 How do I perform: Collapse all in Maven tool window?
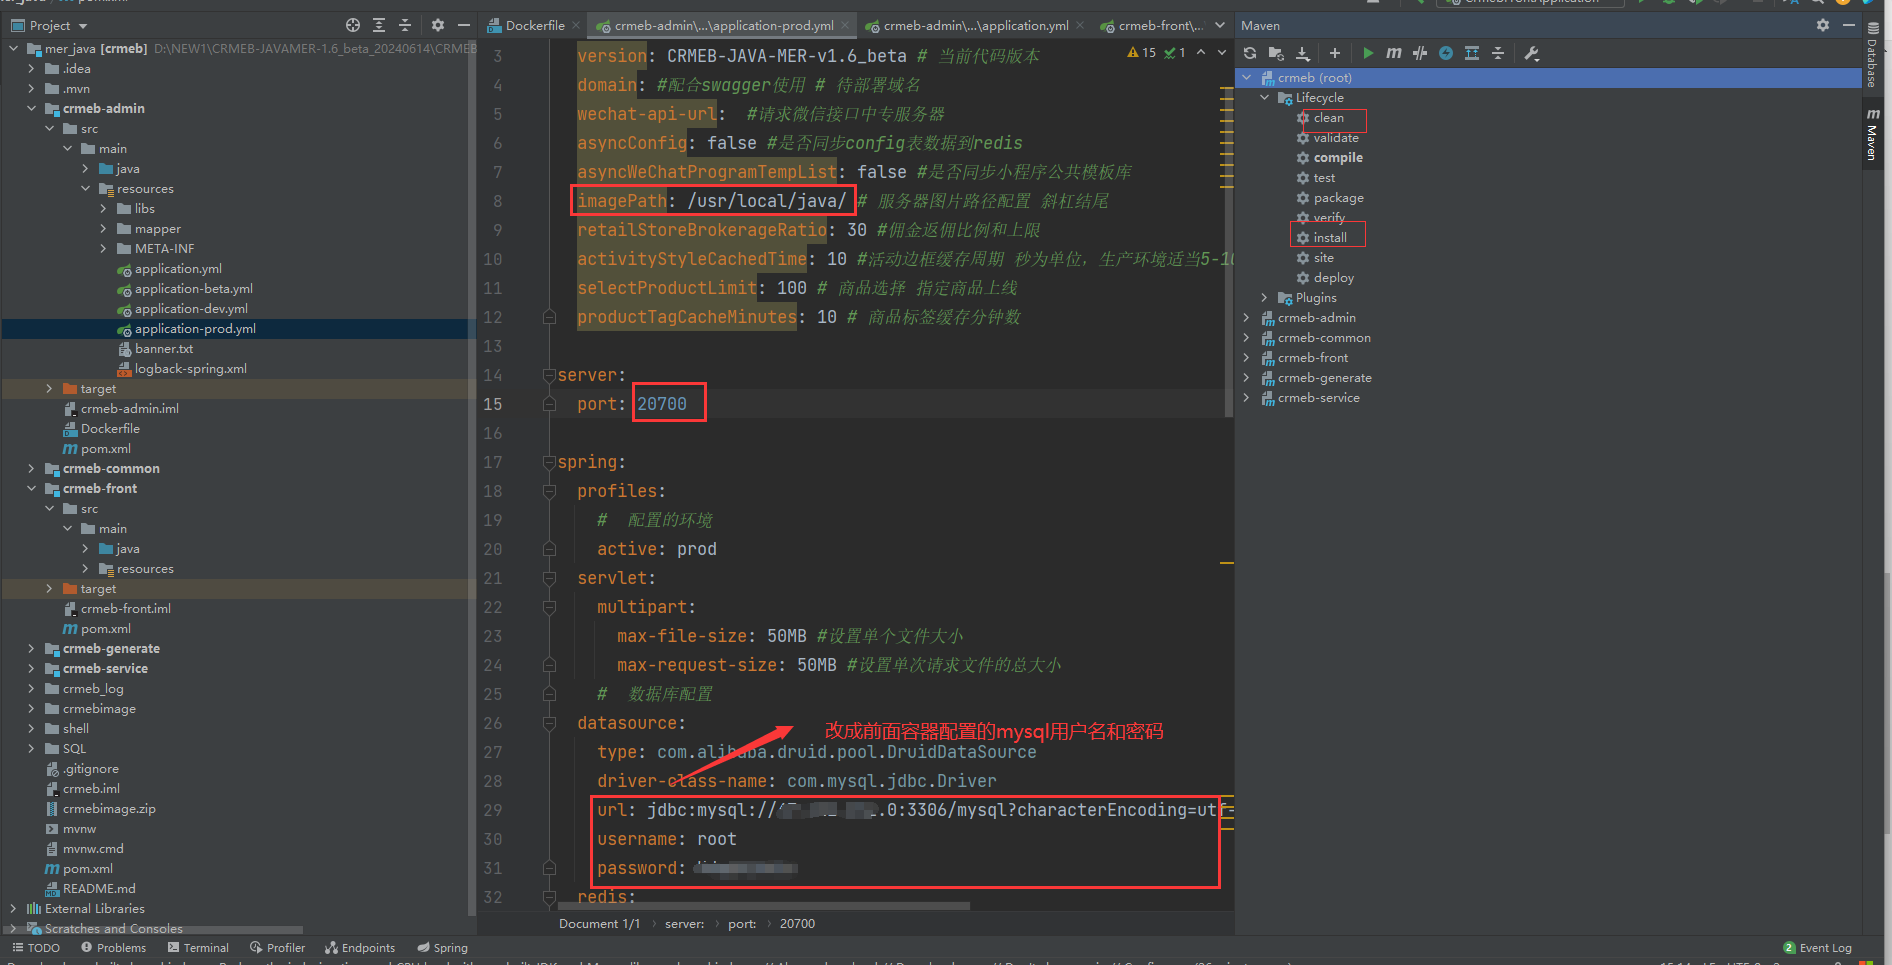(1498, 53)
